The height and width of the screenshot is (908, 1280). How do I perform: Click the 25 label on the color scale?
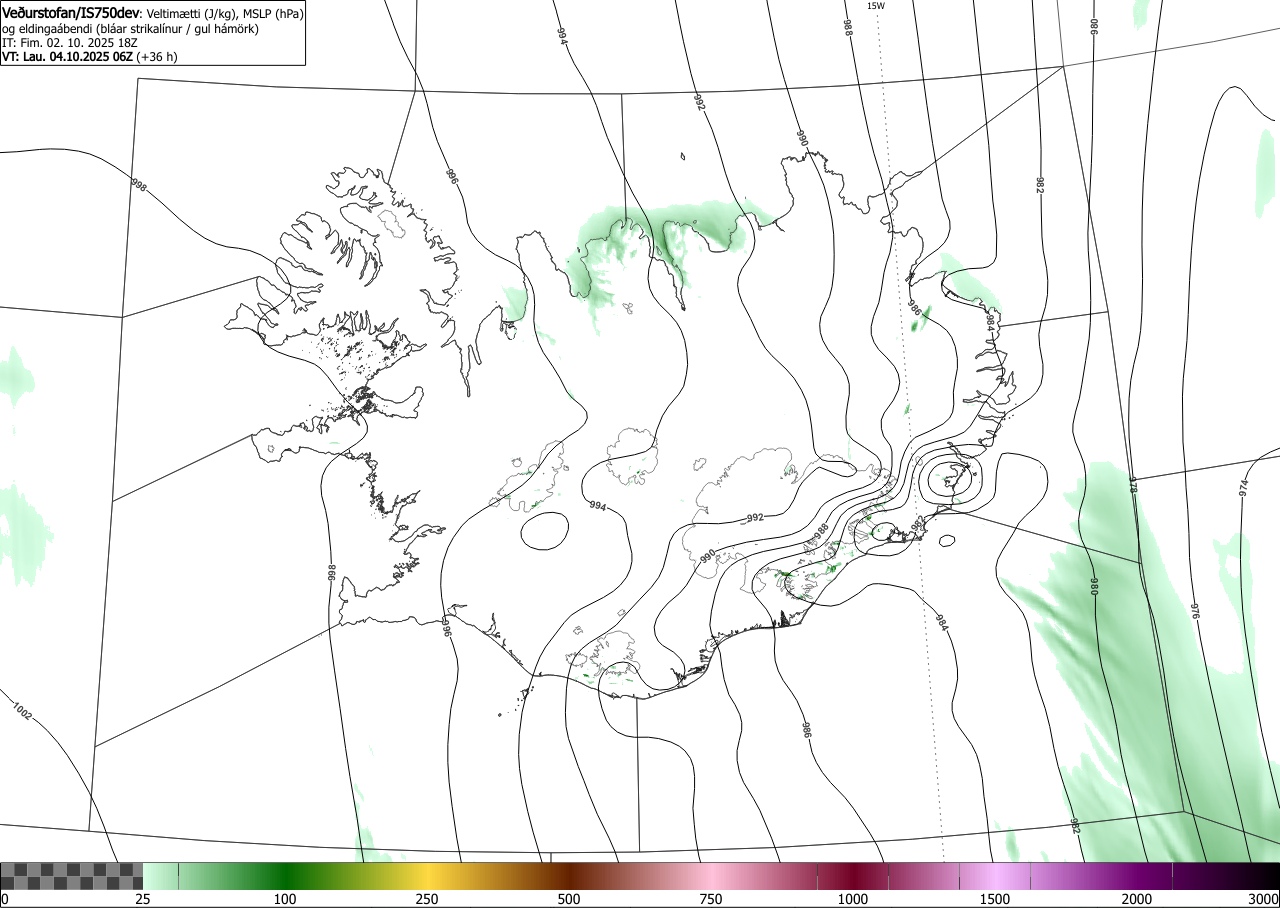coord(143,899)
